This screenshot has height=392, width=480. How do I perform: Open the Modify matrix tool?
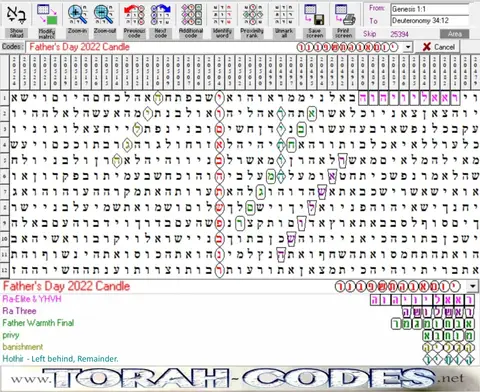click(x=47, y=15)
